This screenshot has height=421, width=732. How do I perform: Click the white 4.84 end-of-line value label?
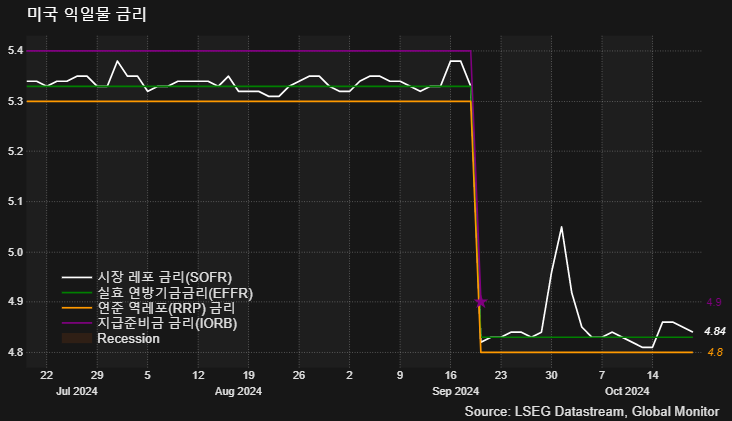(714, 331)
